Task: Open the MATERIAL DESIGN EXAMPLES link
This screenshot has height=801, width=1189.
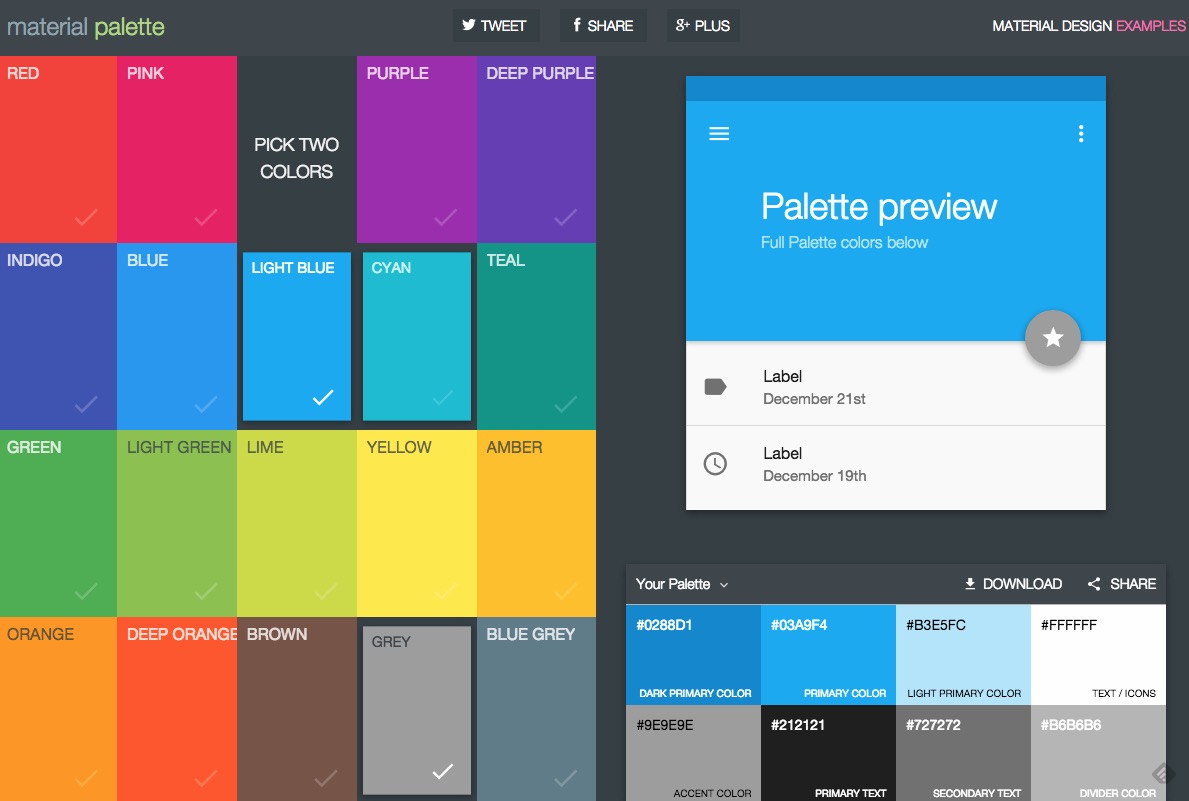Action: coord(1088,25)
